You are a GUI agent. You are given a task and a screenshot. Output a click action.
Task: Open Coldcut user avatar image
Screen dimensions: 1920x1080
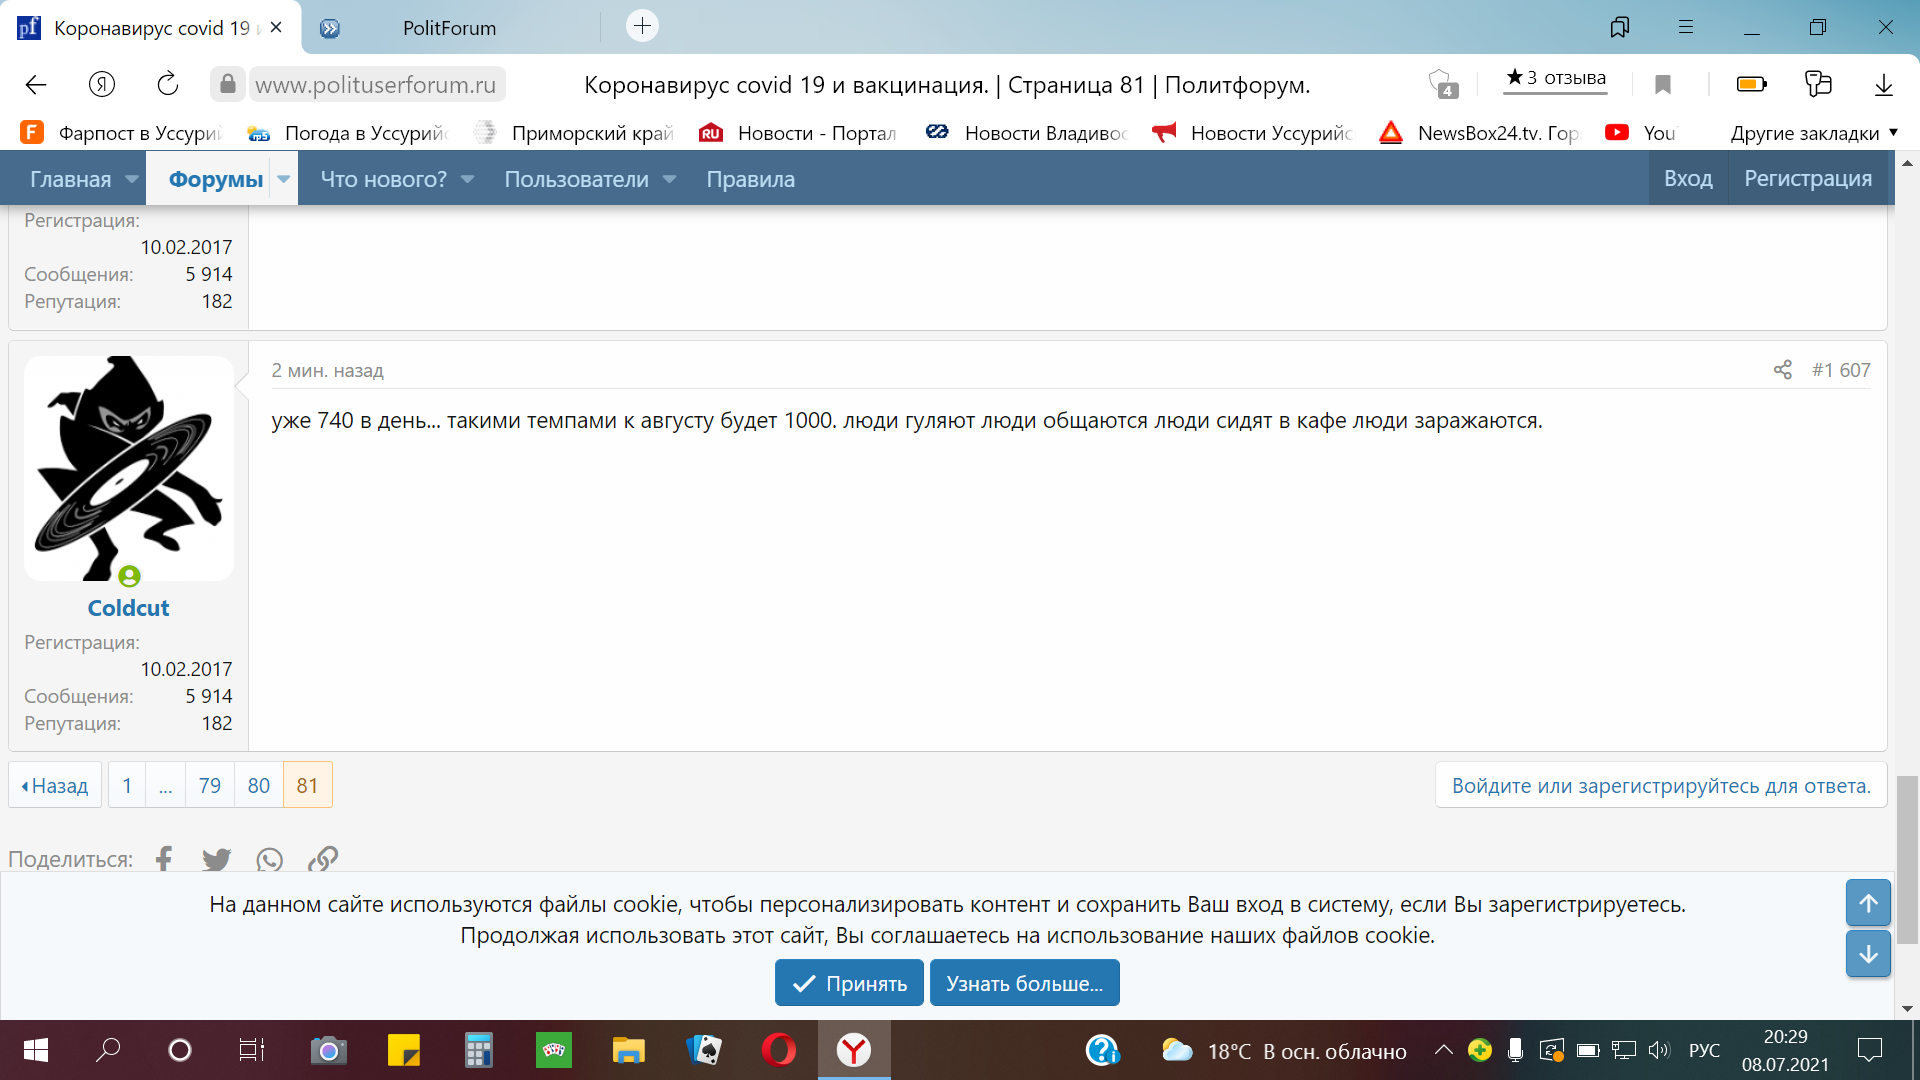click(x=128, y=468)
